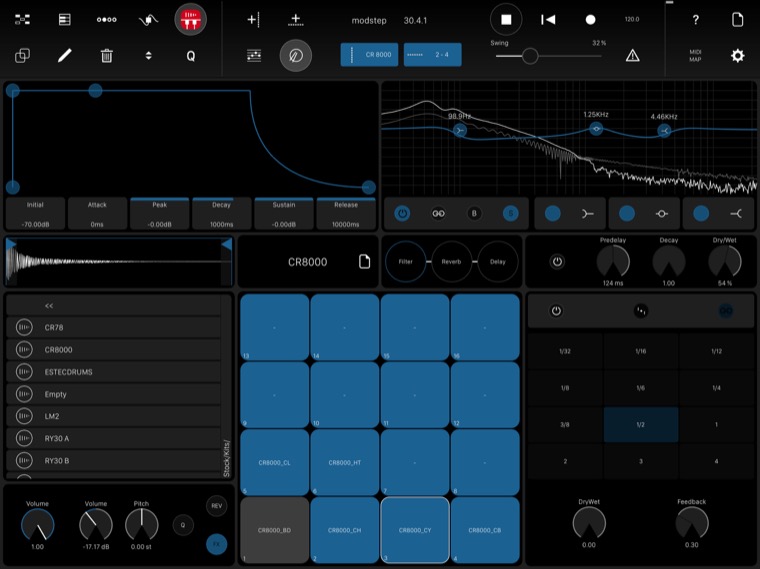This screenshot has height=569, width=760.
Task: Click the CR8000_HT pad
Action: (345, 462)
